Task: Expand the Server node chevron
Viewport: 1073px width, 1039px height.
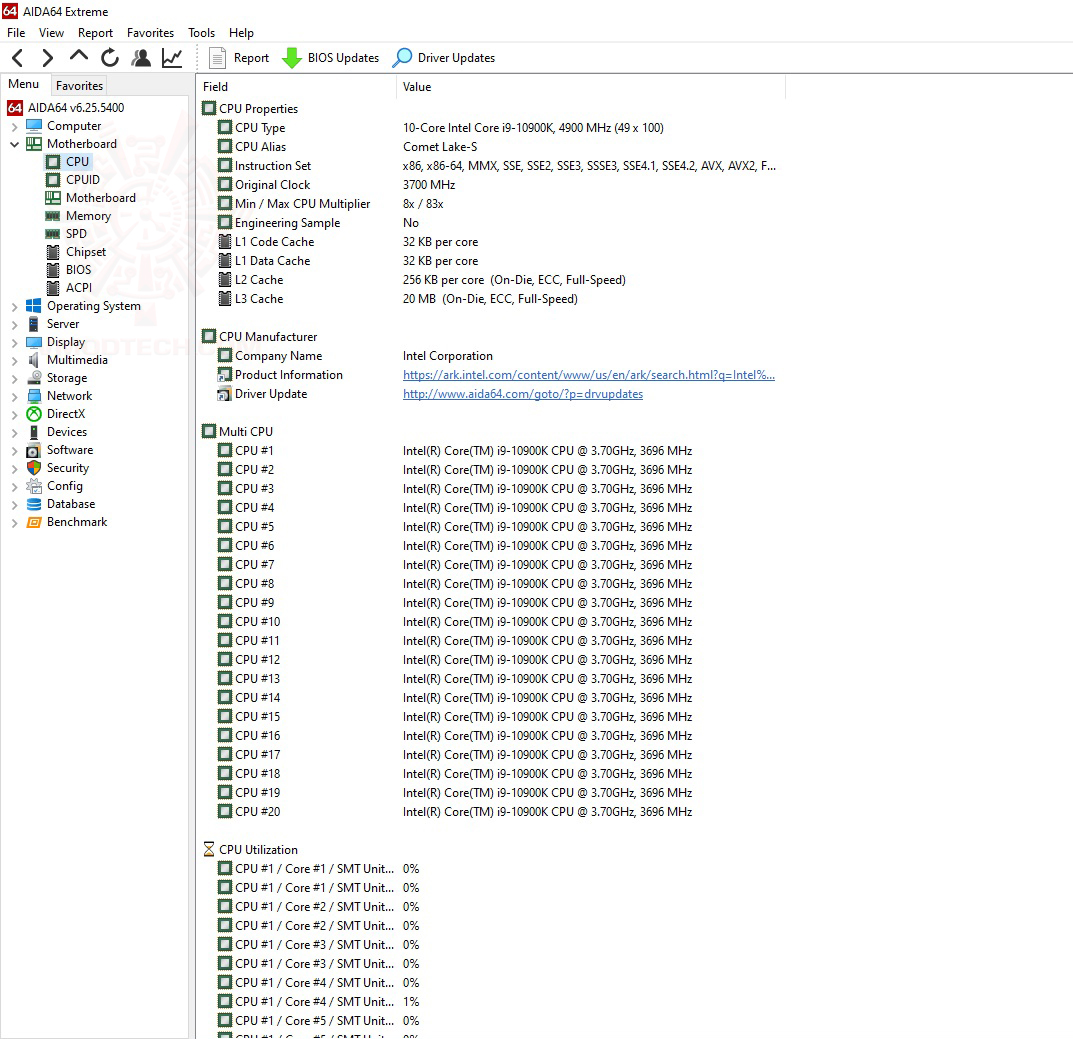Action: [x=14, y=324]
